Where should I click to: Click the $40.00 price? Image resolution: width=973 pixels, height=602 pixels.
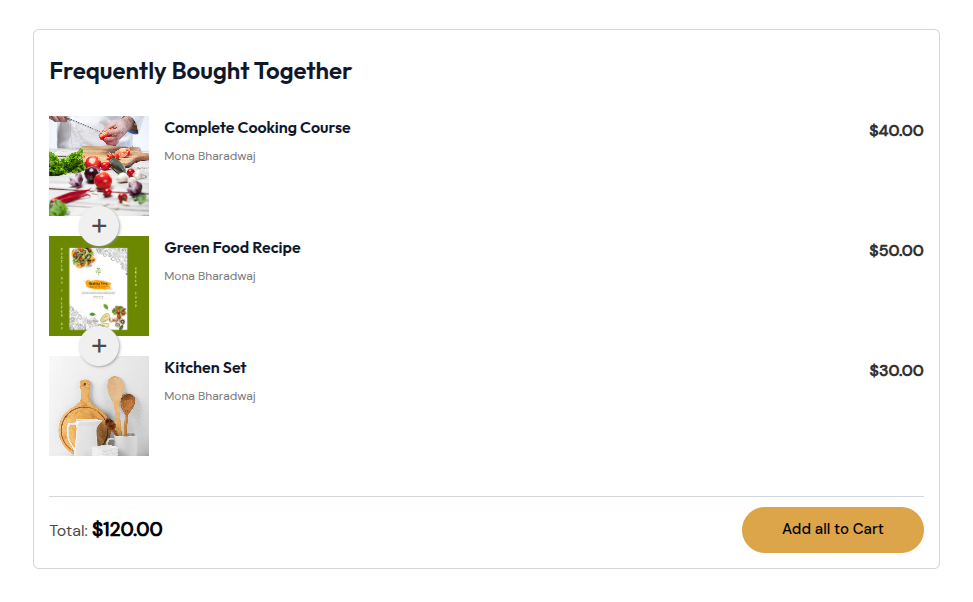pyautogui.click(x=896, y=130)
